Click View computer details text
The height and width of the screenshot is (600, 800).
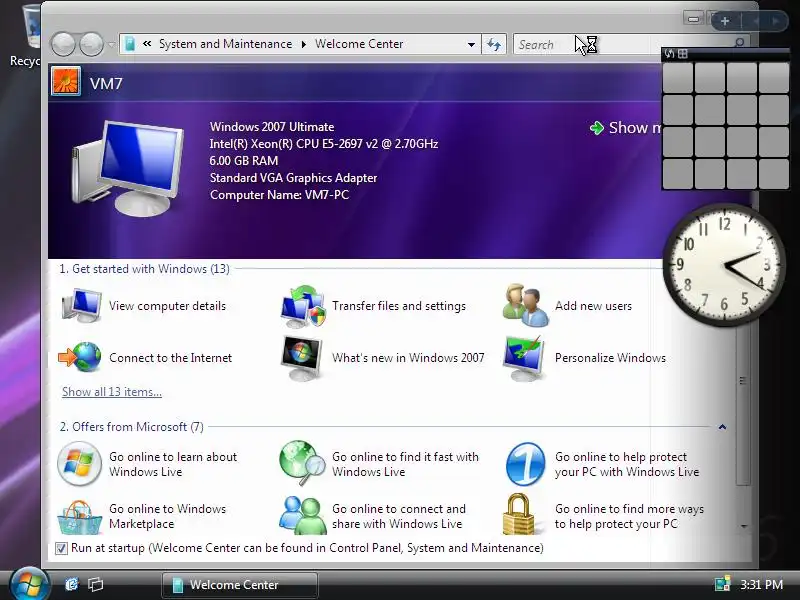tap(167, 306)
